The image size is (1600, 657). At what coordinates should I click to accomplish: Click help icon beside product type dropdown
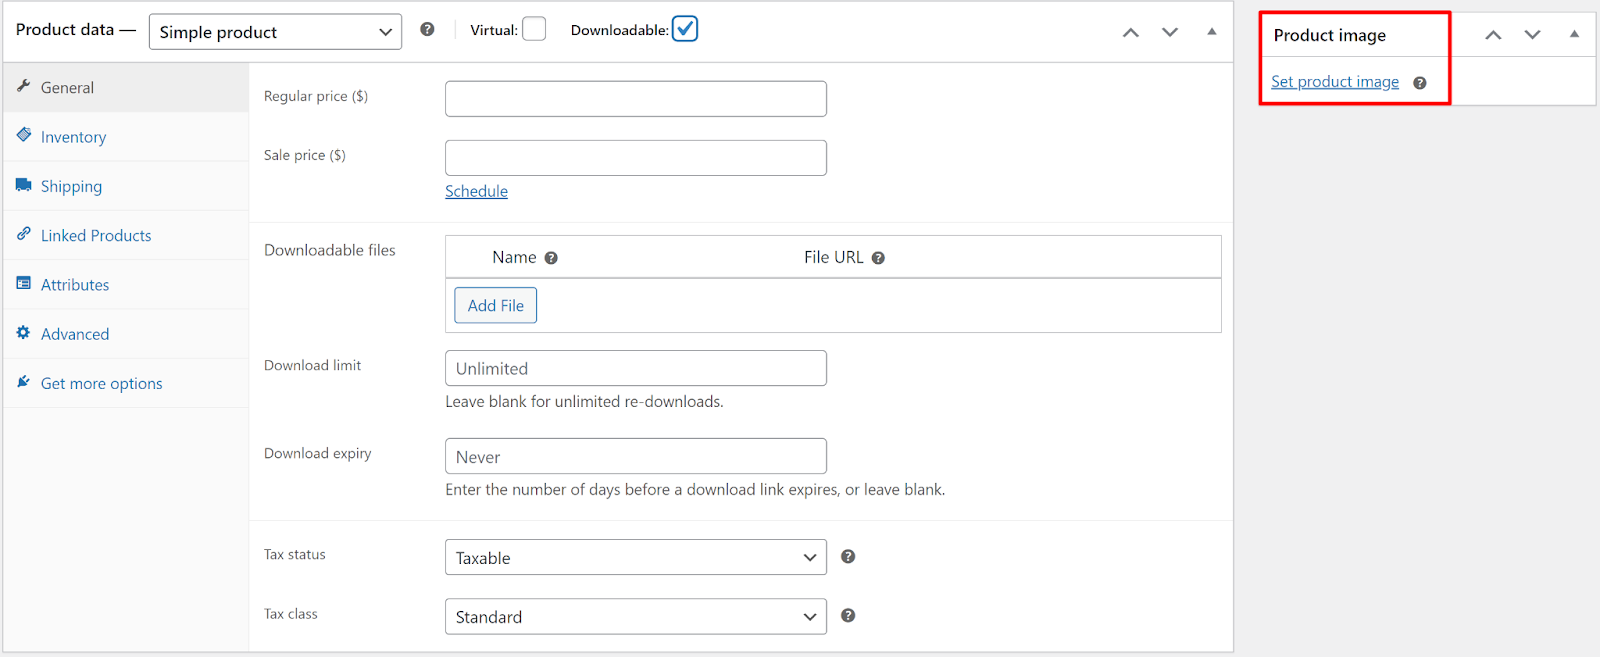coord(427,30)
